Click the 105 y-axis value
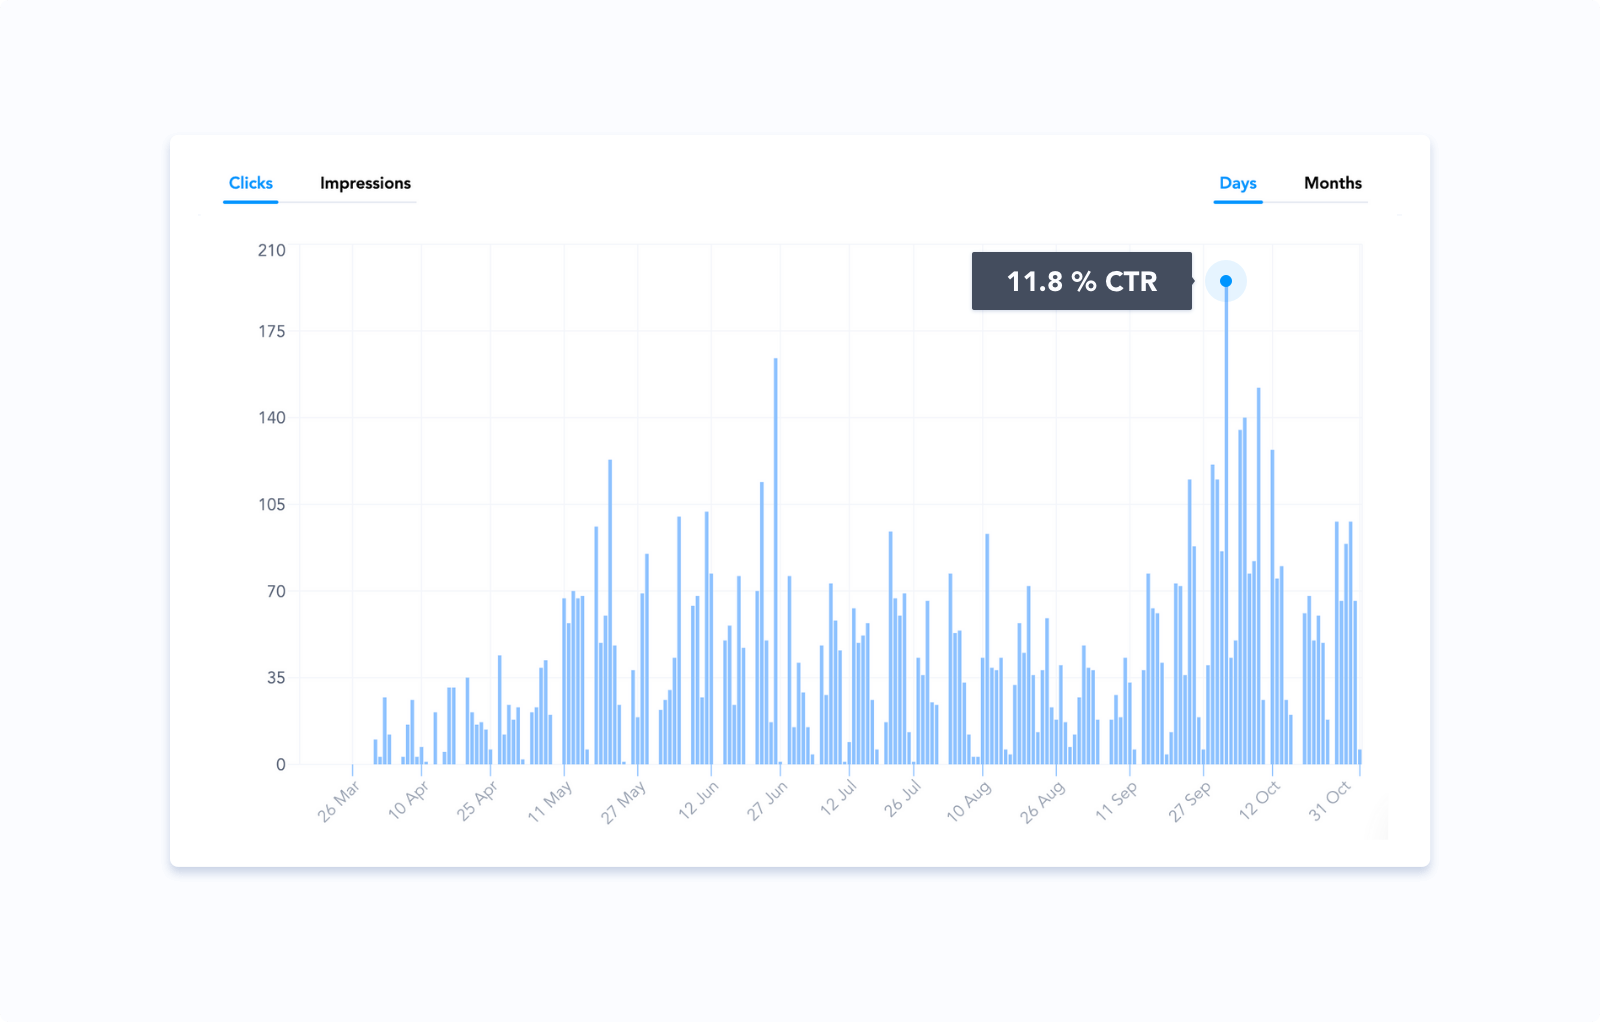 pos(271,505)
